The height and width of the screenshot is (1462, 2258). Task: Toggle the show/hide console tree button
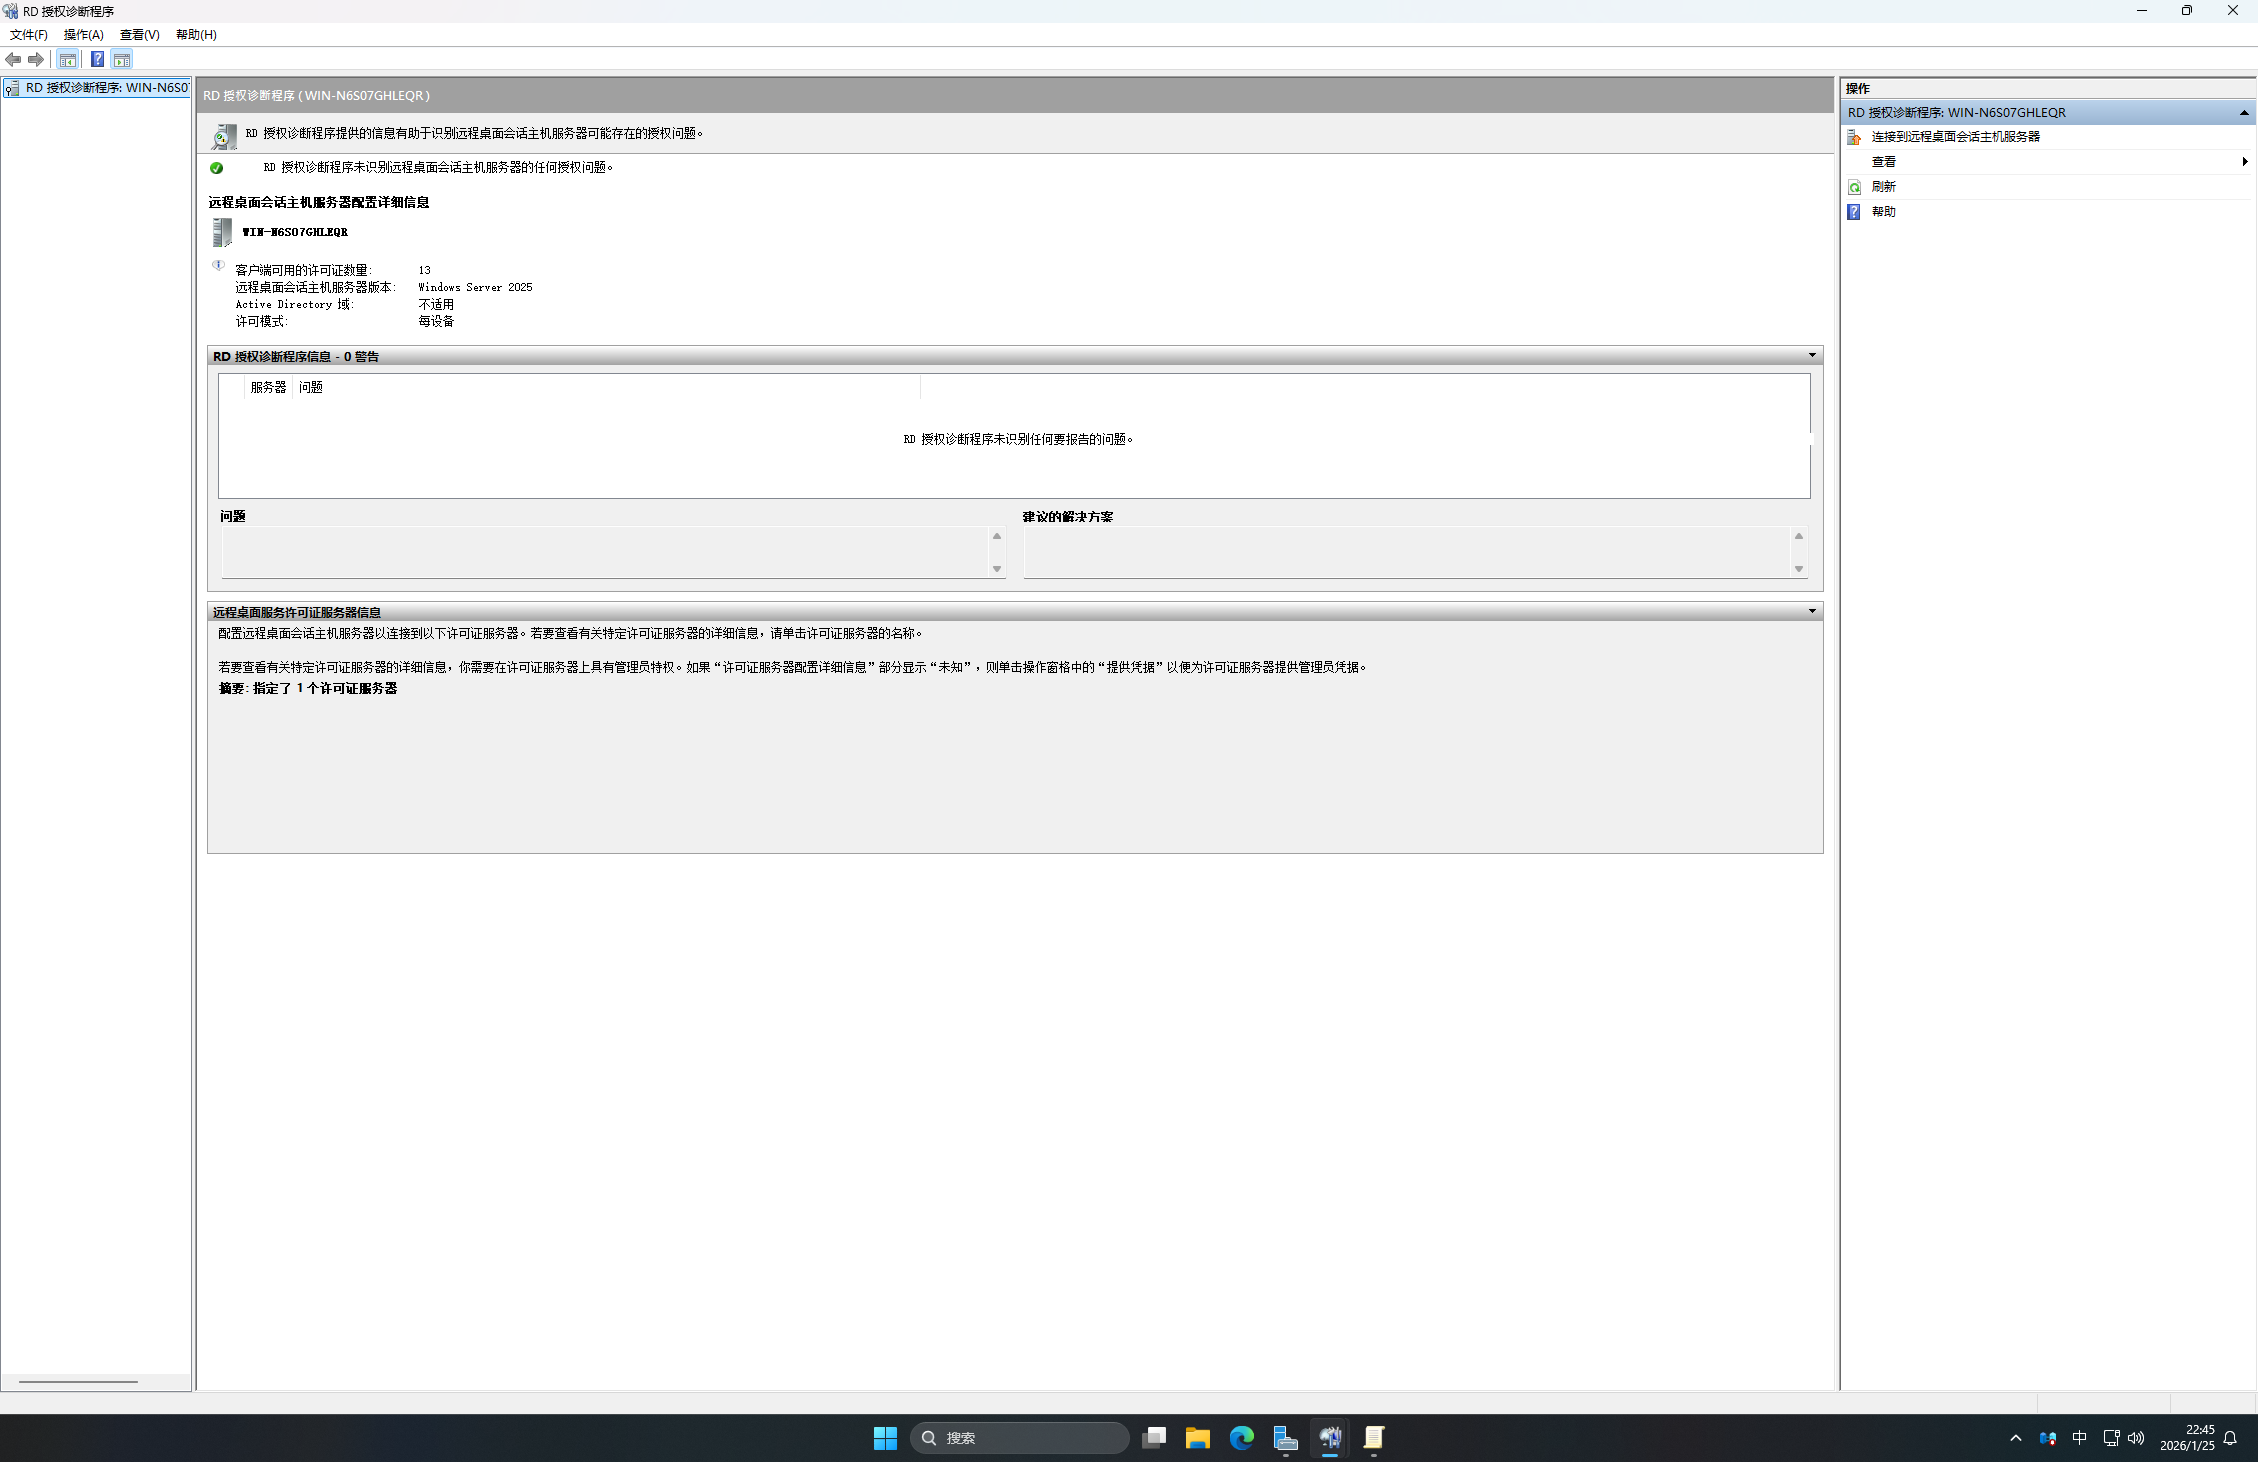[x=67, y=60]
